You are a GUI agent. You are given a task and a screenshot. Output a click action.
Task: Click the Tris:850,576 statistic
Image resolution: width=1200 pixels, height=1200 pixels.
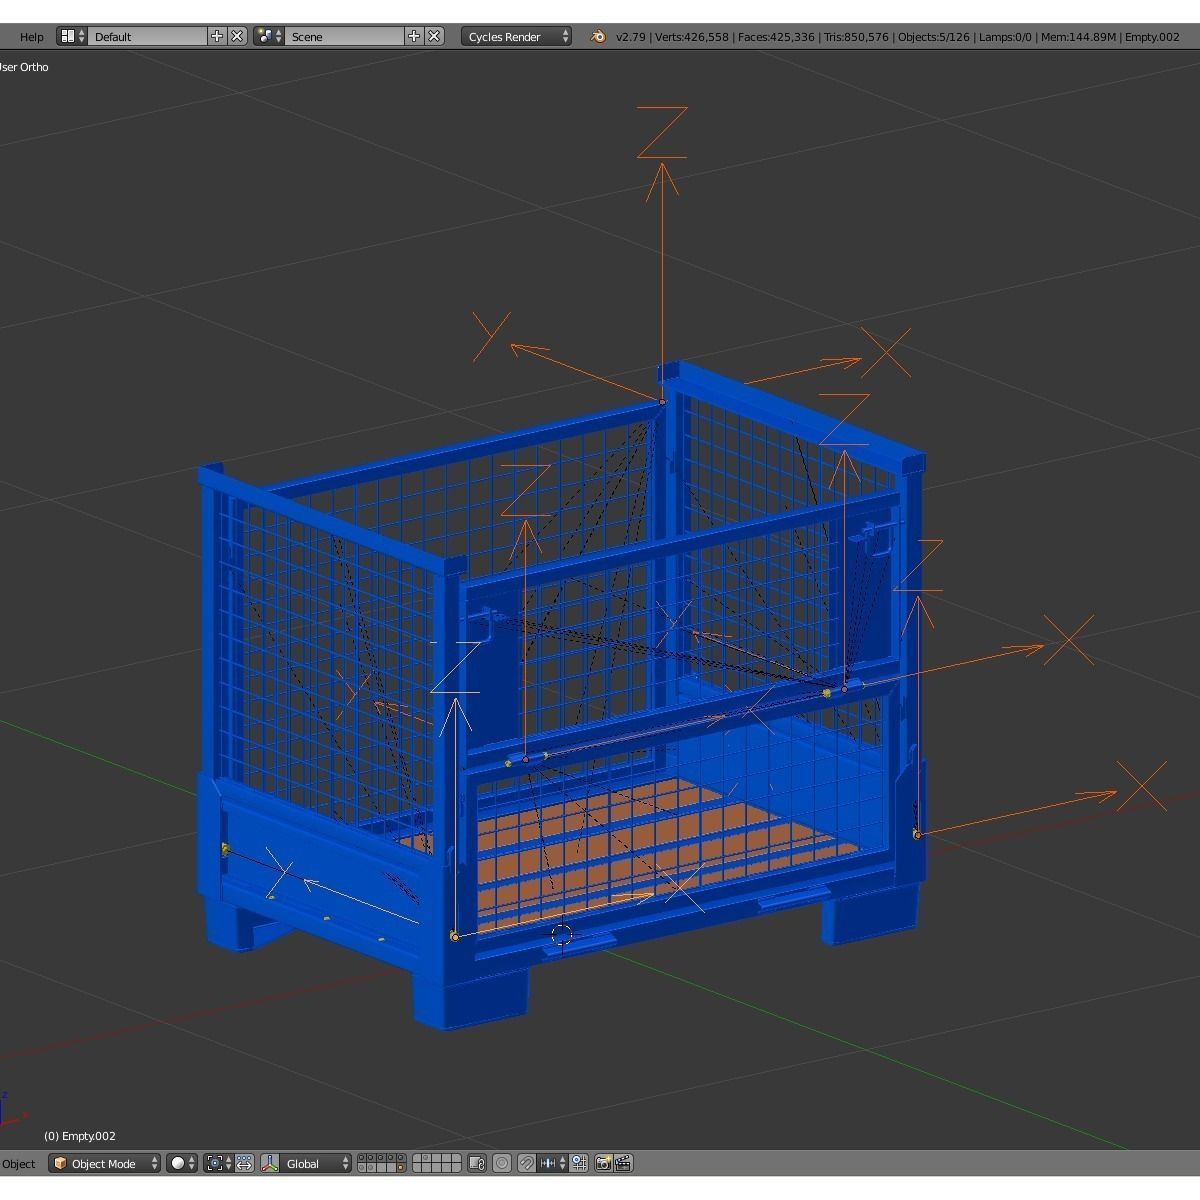[x=855, y=37]
